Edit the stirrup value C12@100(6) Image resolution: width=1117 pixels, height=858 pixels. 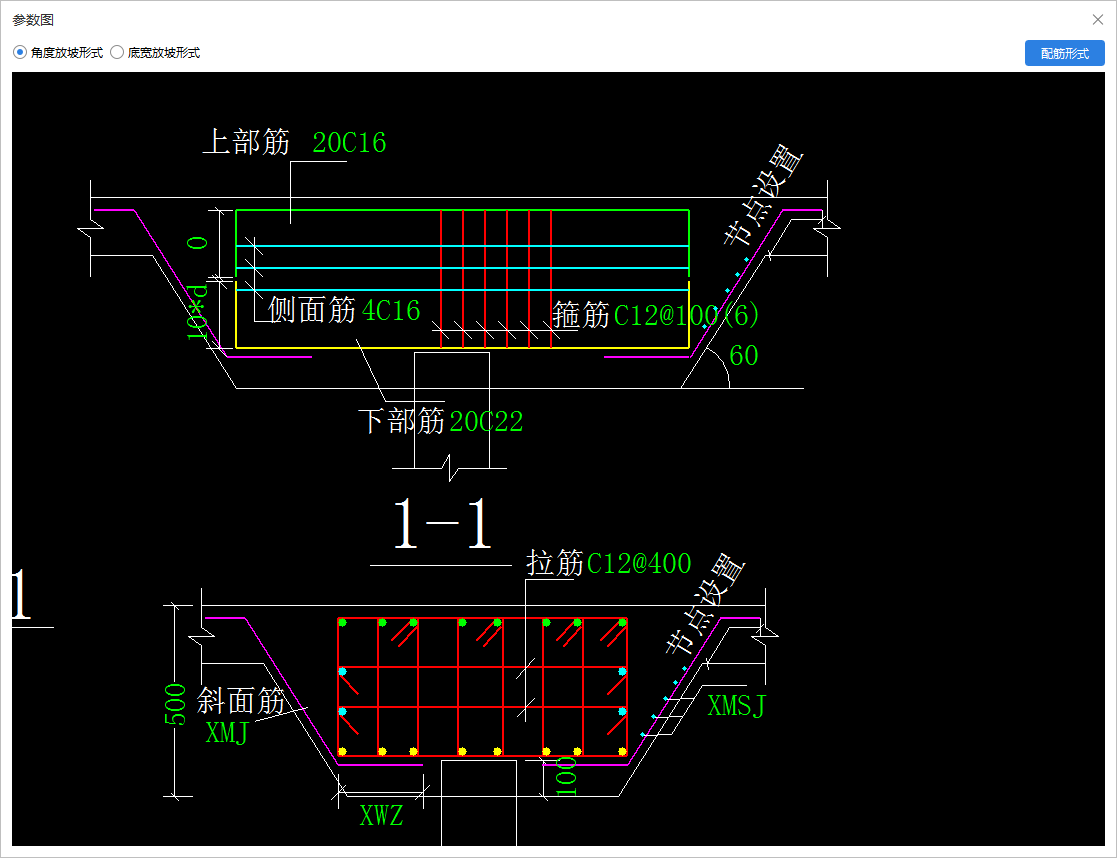tap(686, 315)
